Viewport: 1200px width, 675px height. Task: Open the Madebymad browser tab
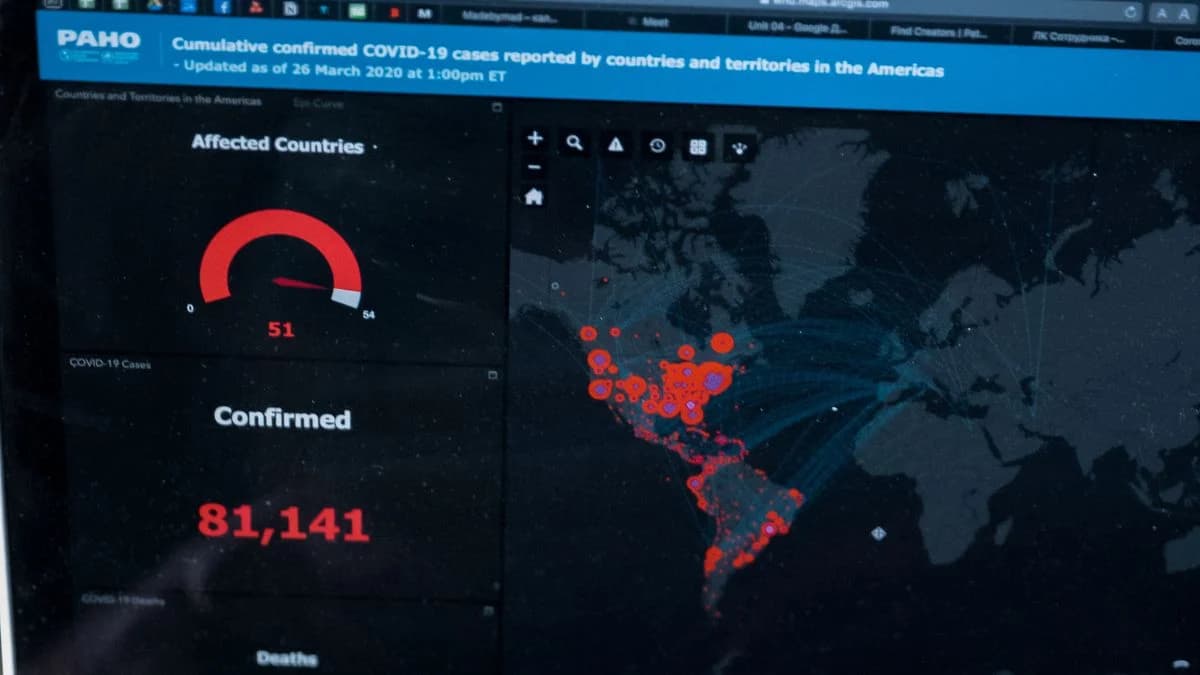pos(508,17)
